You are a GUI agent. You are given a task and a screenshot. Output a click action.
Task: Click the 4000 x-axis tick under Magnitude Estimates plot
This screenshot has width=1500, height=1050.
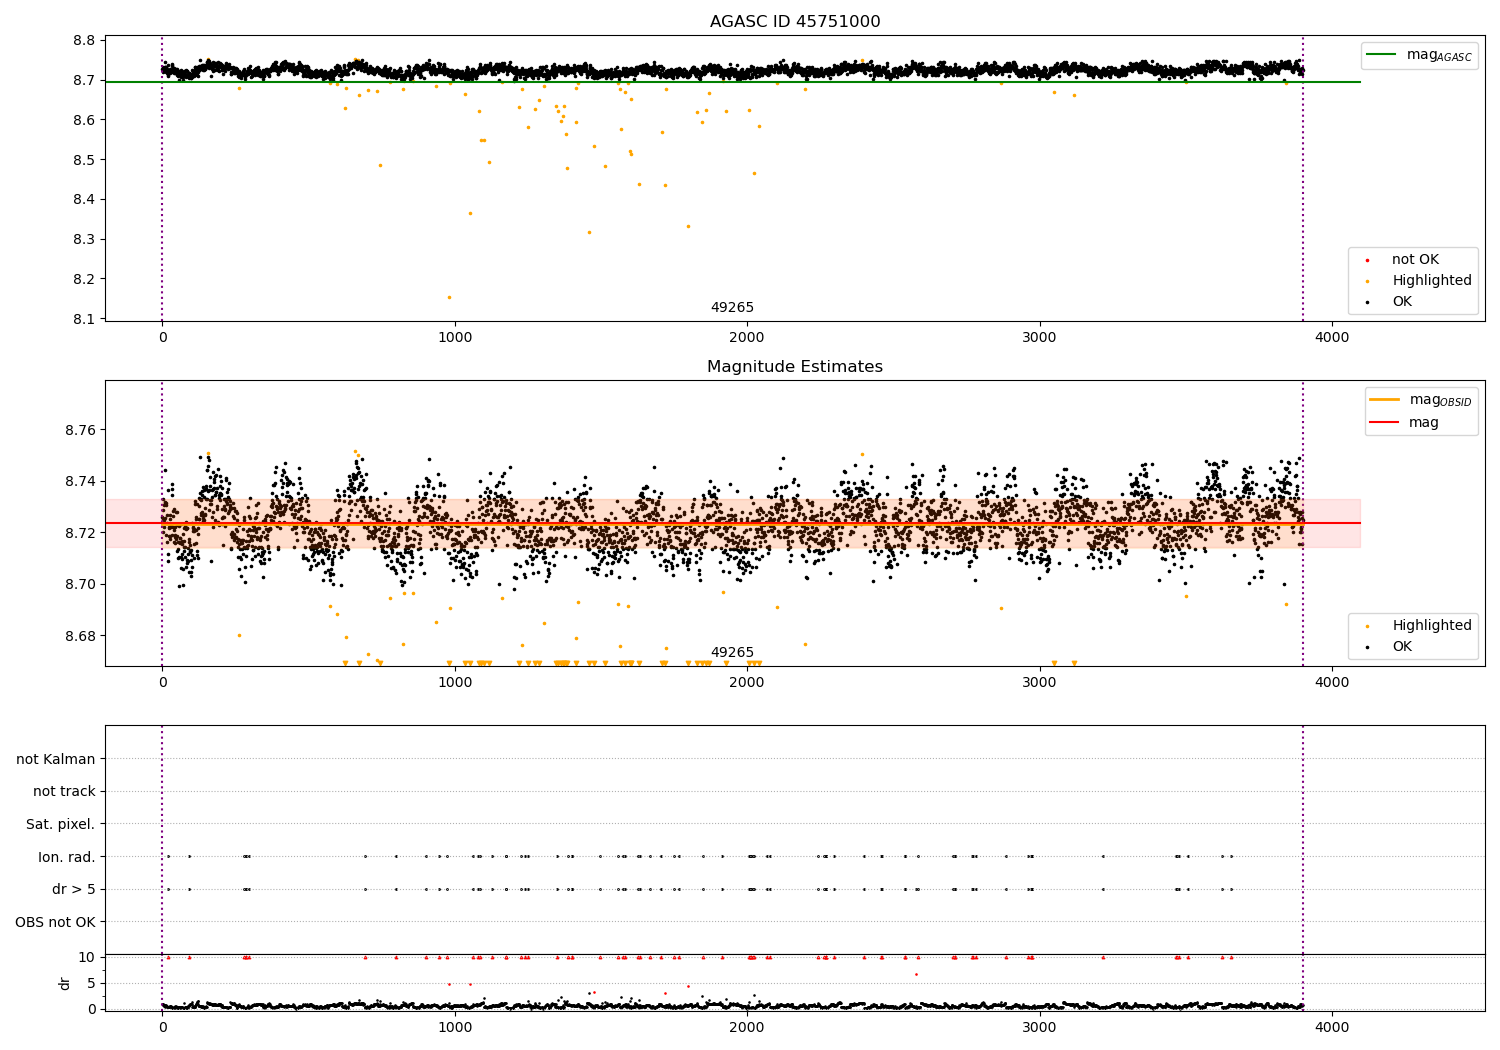click(1332, 683)
